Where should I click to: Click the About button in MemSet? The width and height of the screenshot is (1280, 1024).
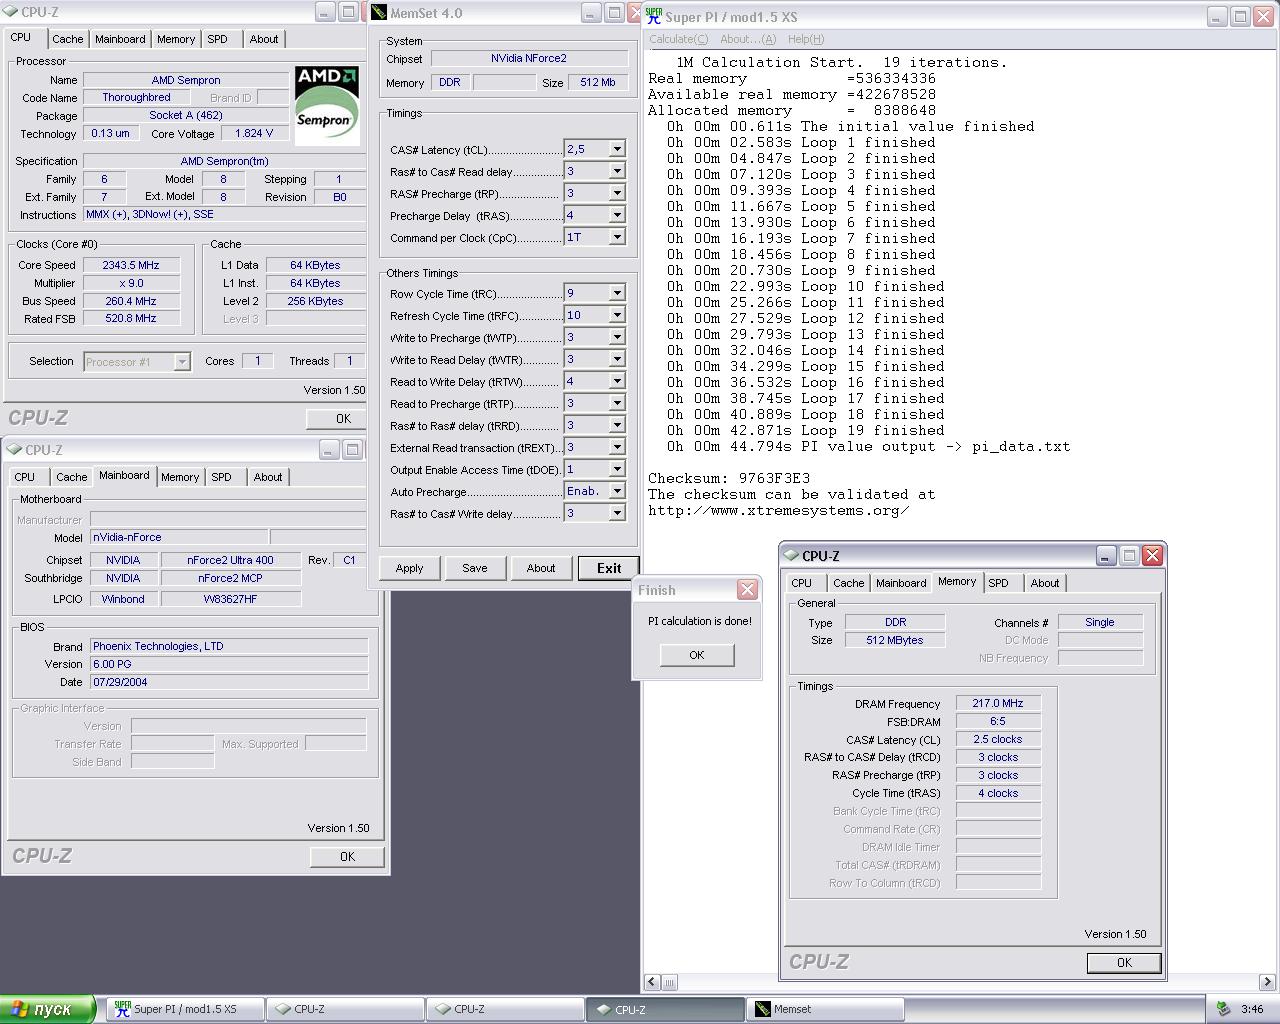(541, 568)
